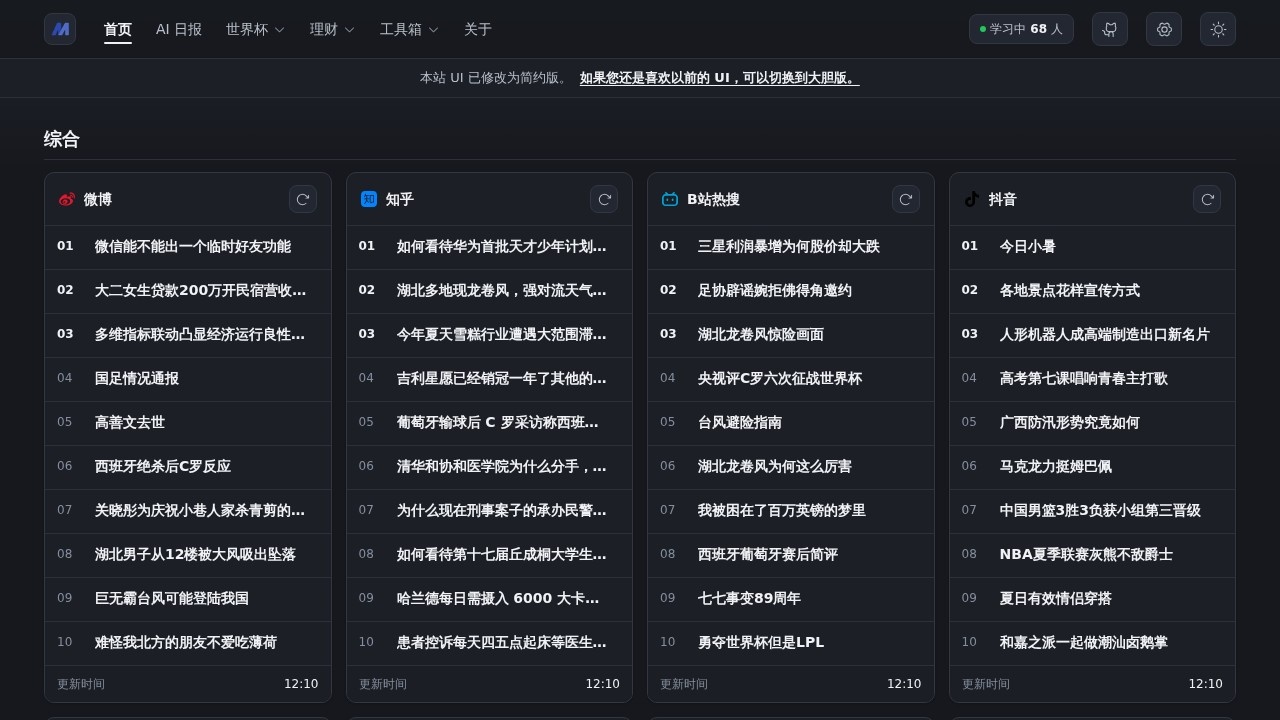The height and width of the screenshot is (720, 1280).
Task: Refresh the B站热搜 card
Action: pyautogui.click(x=906, y=199)
